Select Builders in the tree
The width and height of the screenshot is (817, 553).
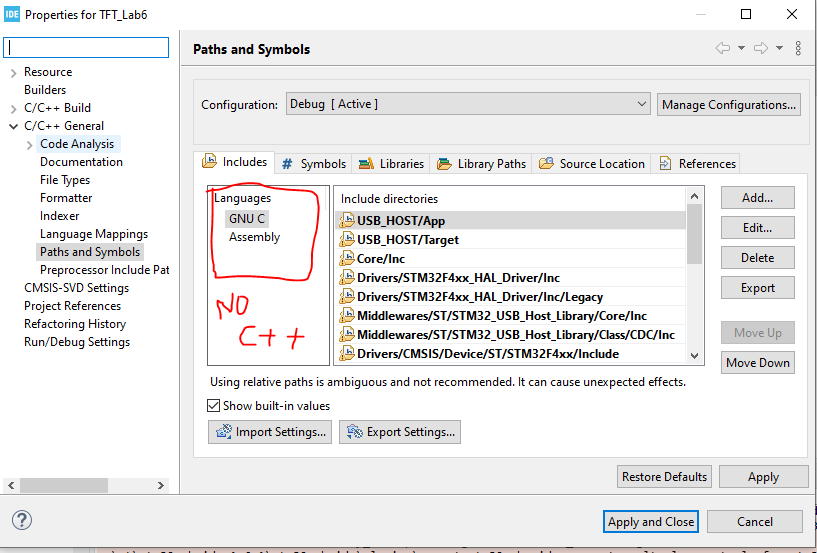[45, 90]
